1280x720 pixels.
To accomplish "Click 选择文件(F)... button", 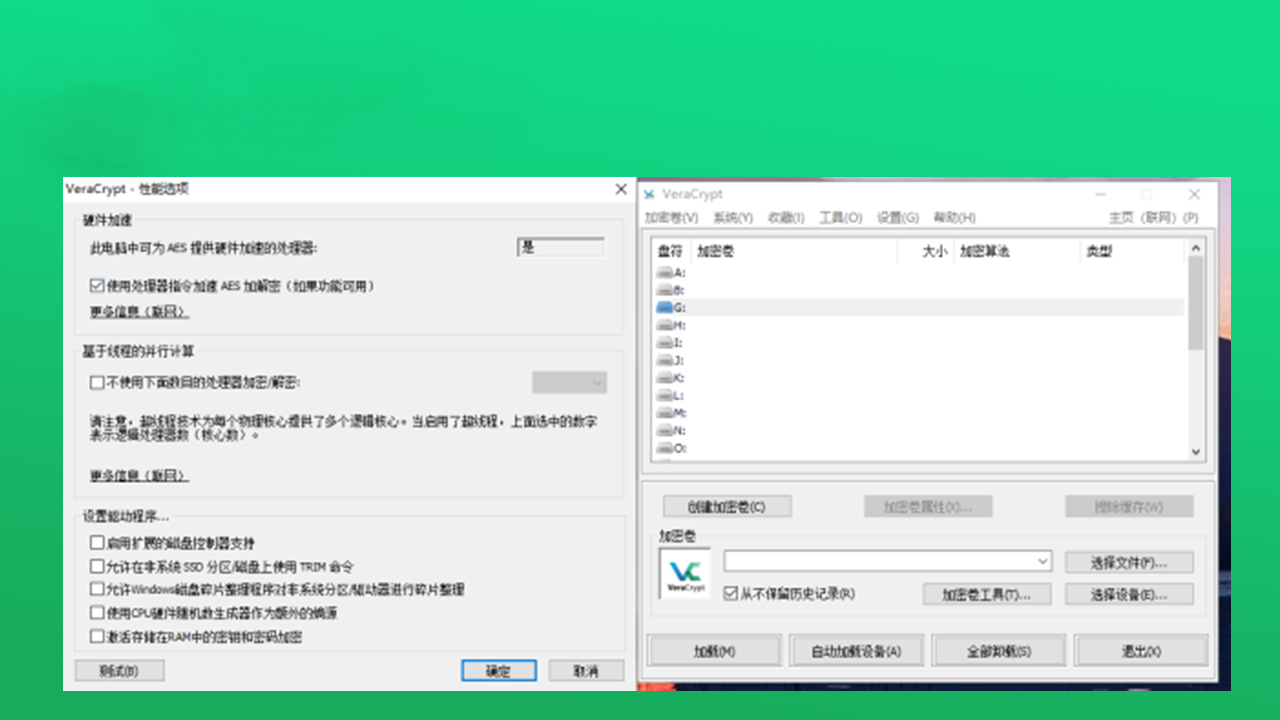I will (x=1129, y=562).
